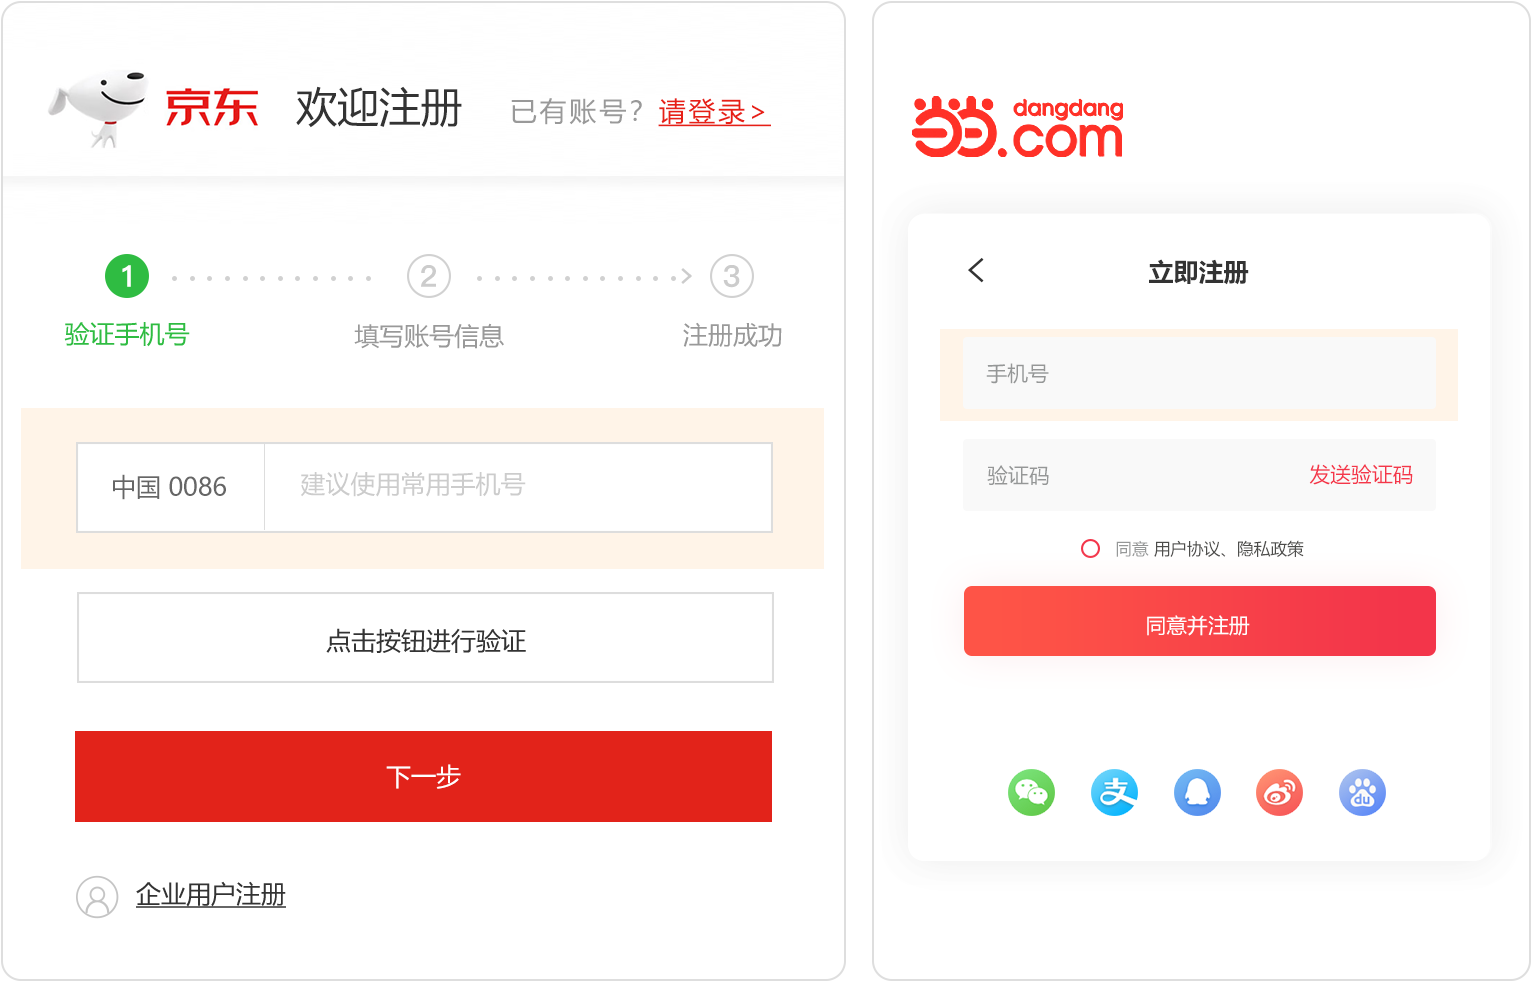Image resolution: width=1533 pixels, height=982 pixels.
Task: Open the 中国 0086 country code selector
Action: click(170, 487)
